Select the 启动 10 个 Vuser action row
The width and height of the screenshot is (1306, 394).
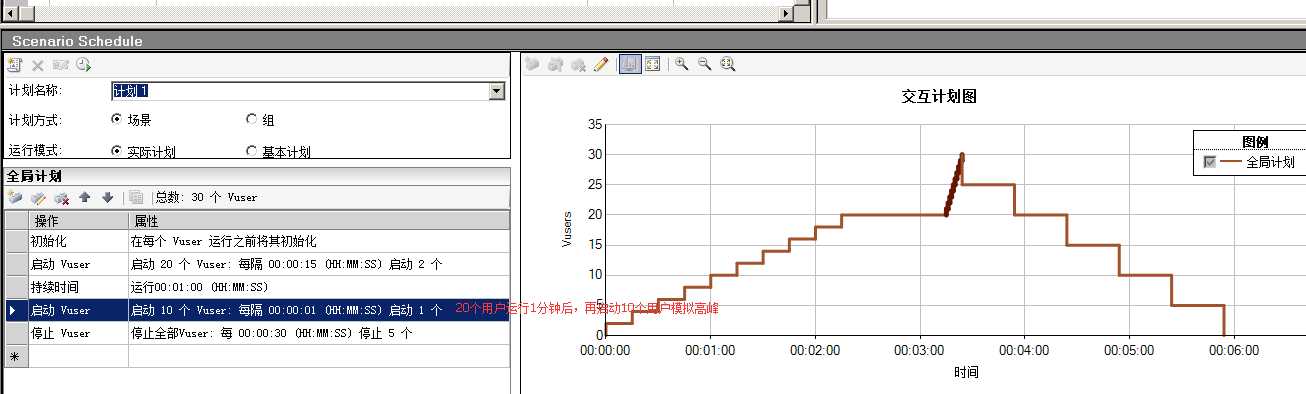[257, 310]
